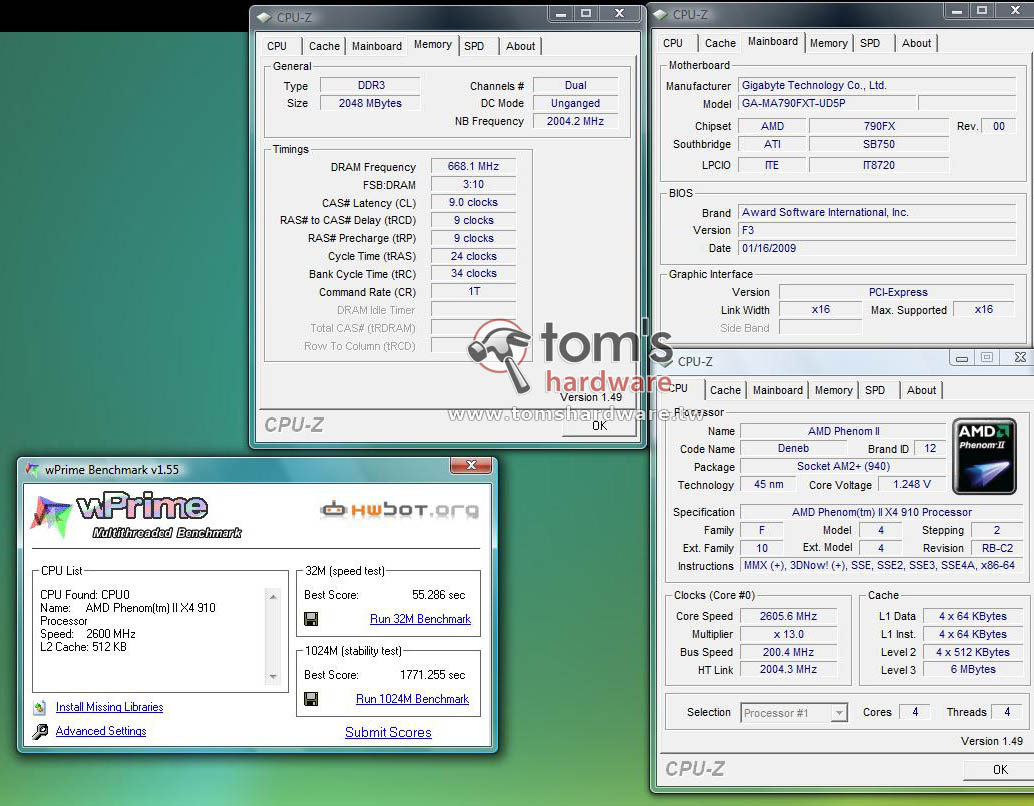This screenshot has height=806, width=1034.
Task: Click the Multiplier value x 13.0
Action: (788, 634)
